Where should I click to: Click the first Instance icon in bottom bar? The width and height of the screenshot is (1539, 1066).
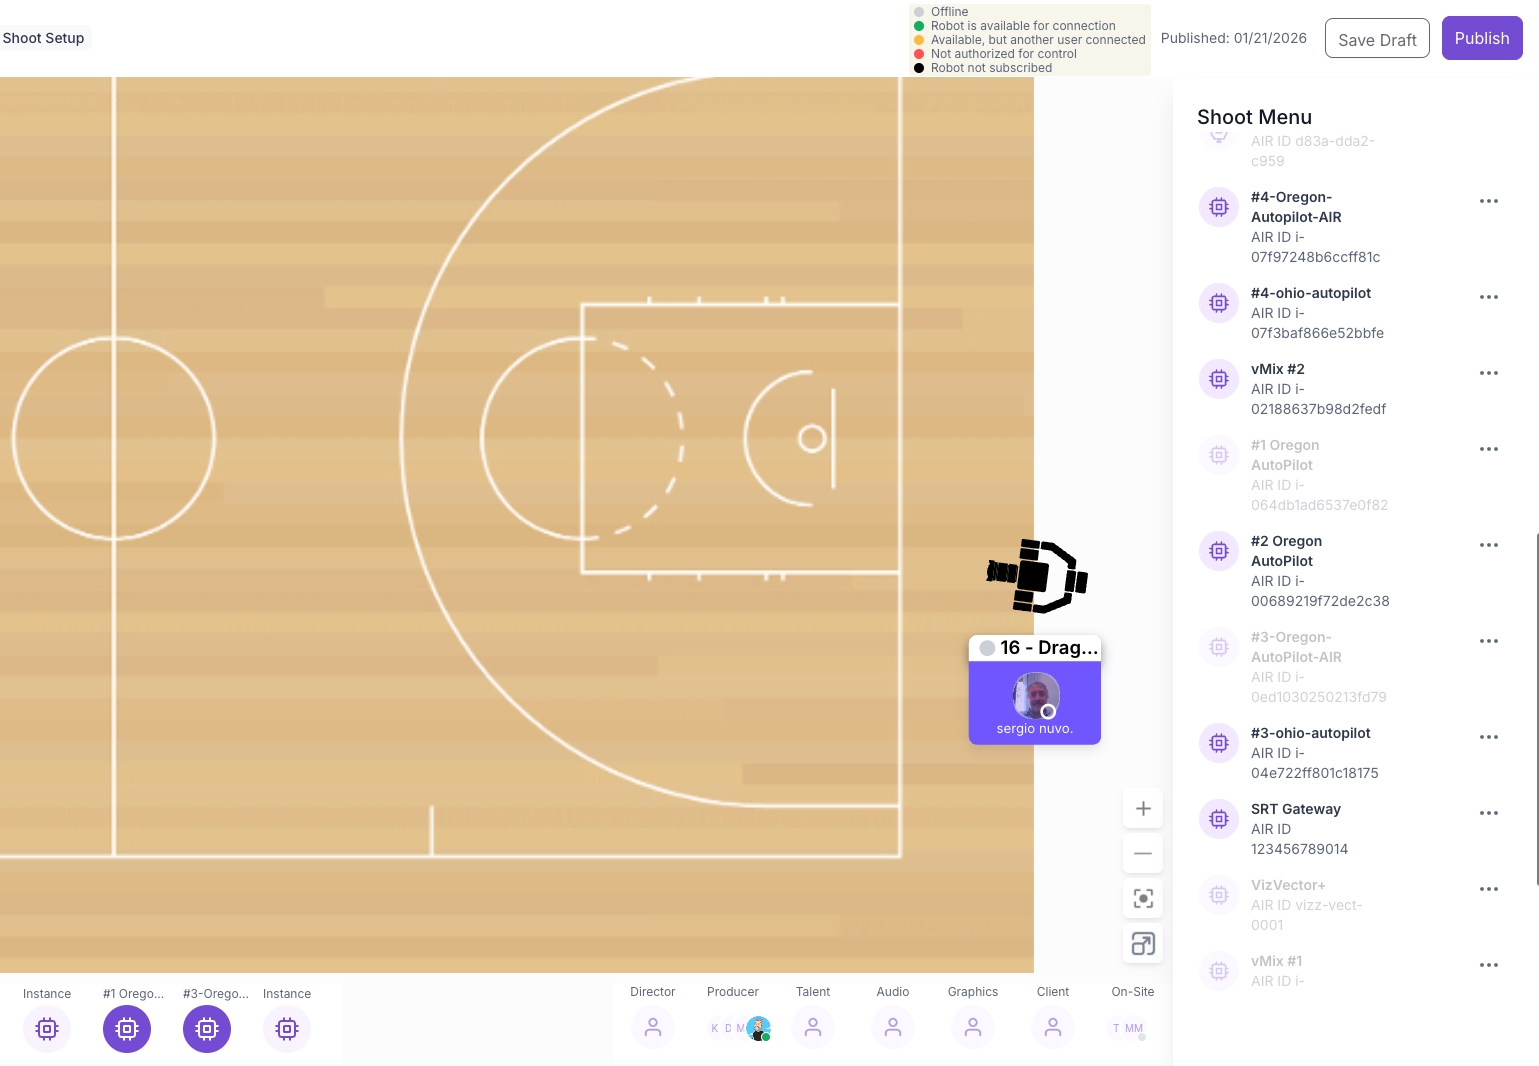coord(47,1028)
